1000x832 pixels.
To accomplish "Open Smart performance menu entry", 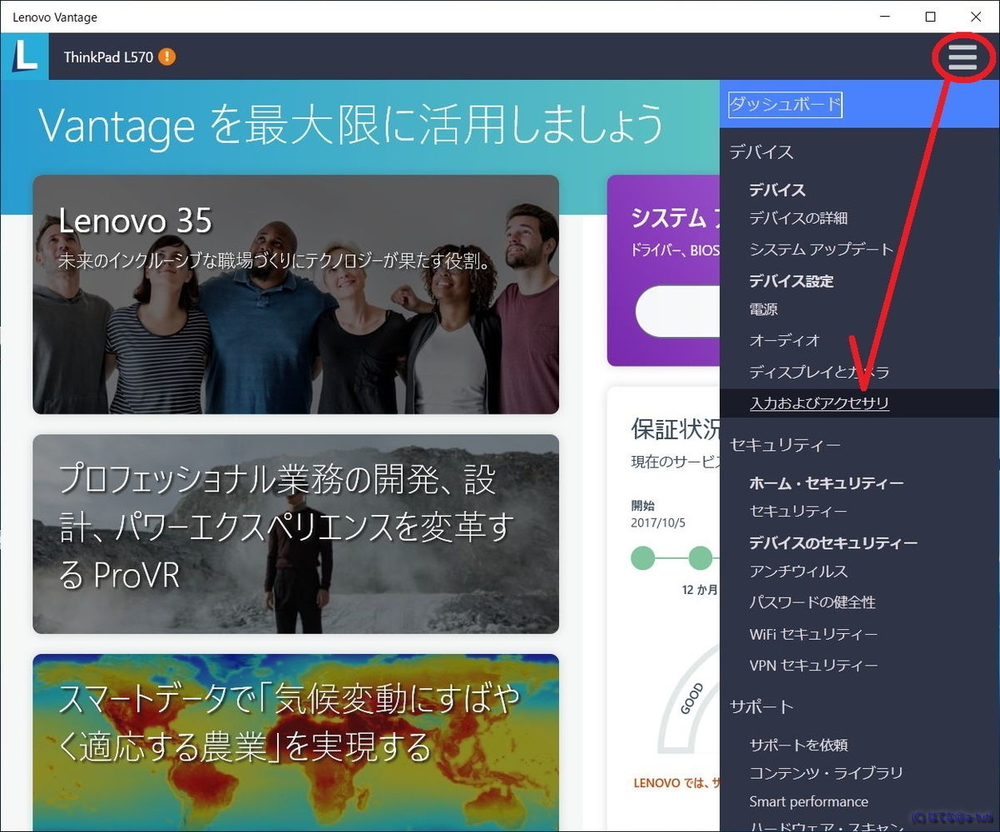I will click(x=809, y=801).
